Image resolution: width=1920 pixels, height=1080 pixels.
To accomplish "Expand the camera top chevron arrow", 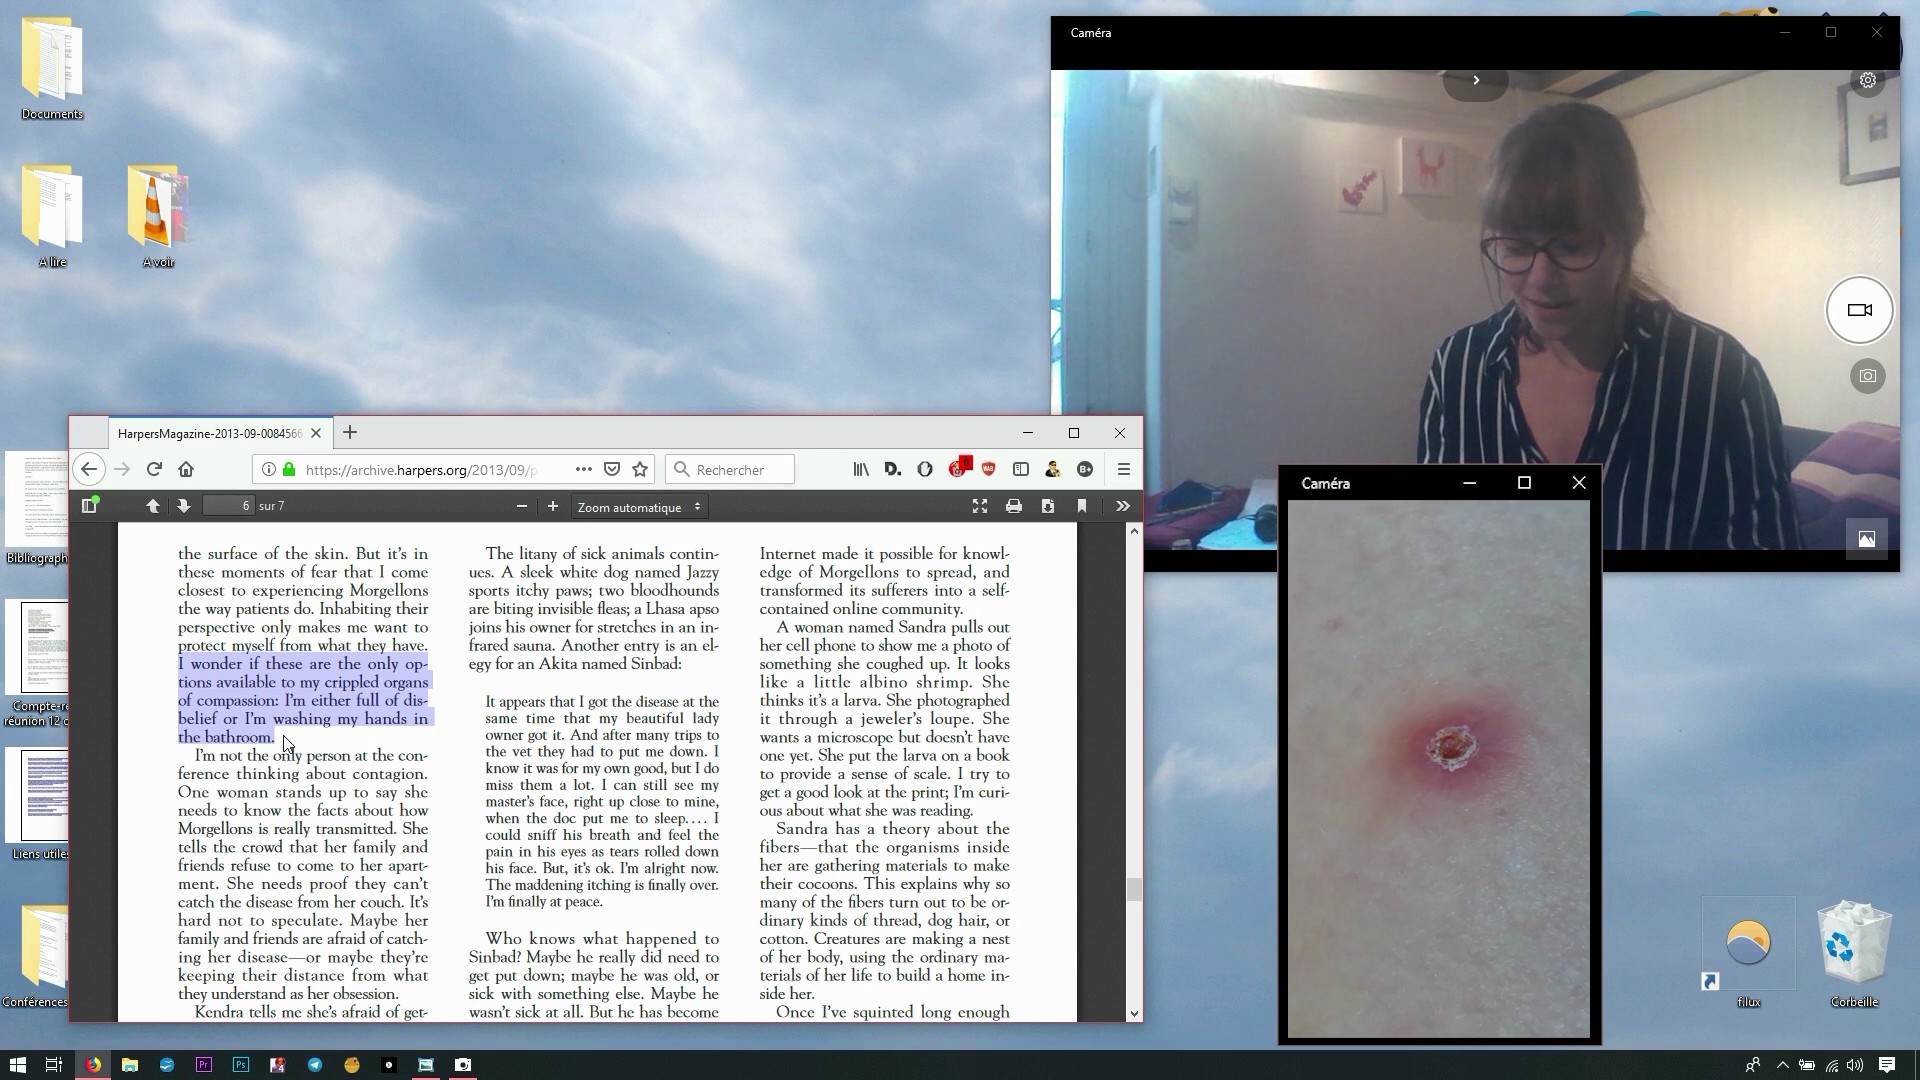I will pos(1476,80).
